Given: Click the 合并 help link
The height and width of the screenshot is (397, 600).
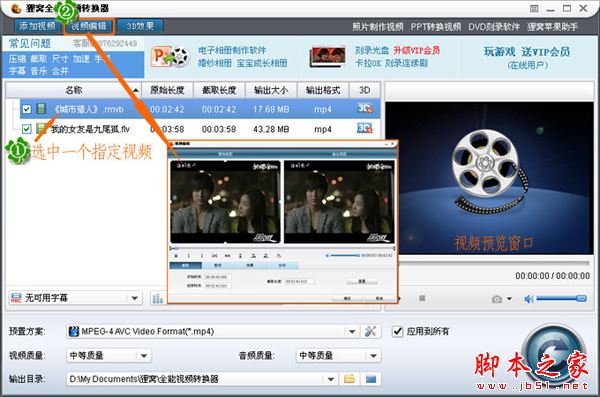Looking at the screenshot, I should pyautogui.click(x=60, y=71).
